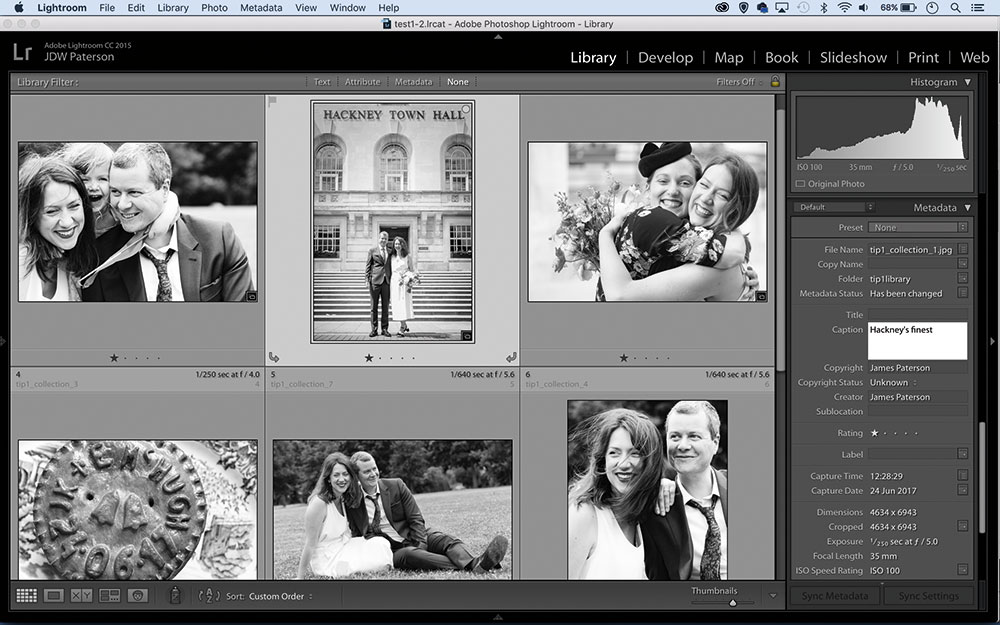Select the Painter spray can tool
The image size is (1000, 625).
click(175, 595)
